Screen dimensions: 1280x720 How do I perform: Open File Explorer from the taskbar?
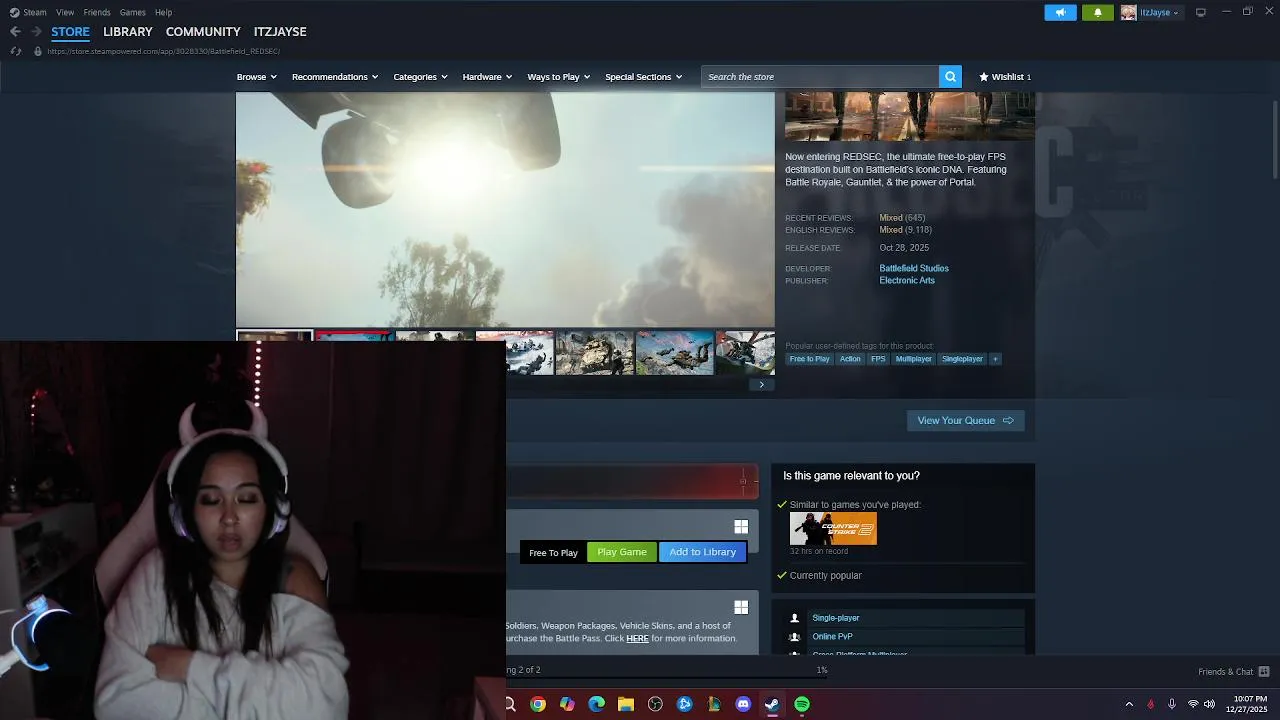tap(626, 704)
